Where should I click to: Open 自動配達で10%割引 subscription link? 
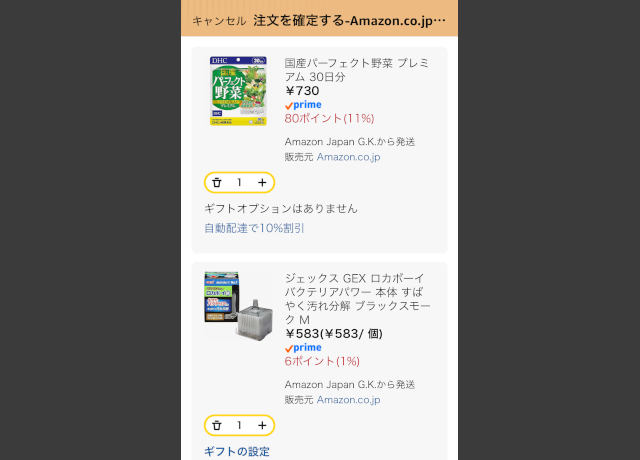(x=255, y=228)
